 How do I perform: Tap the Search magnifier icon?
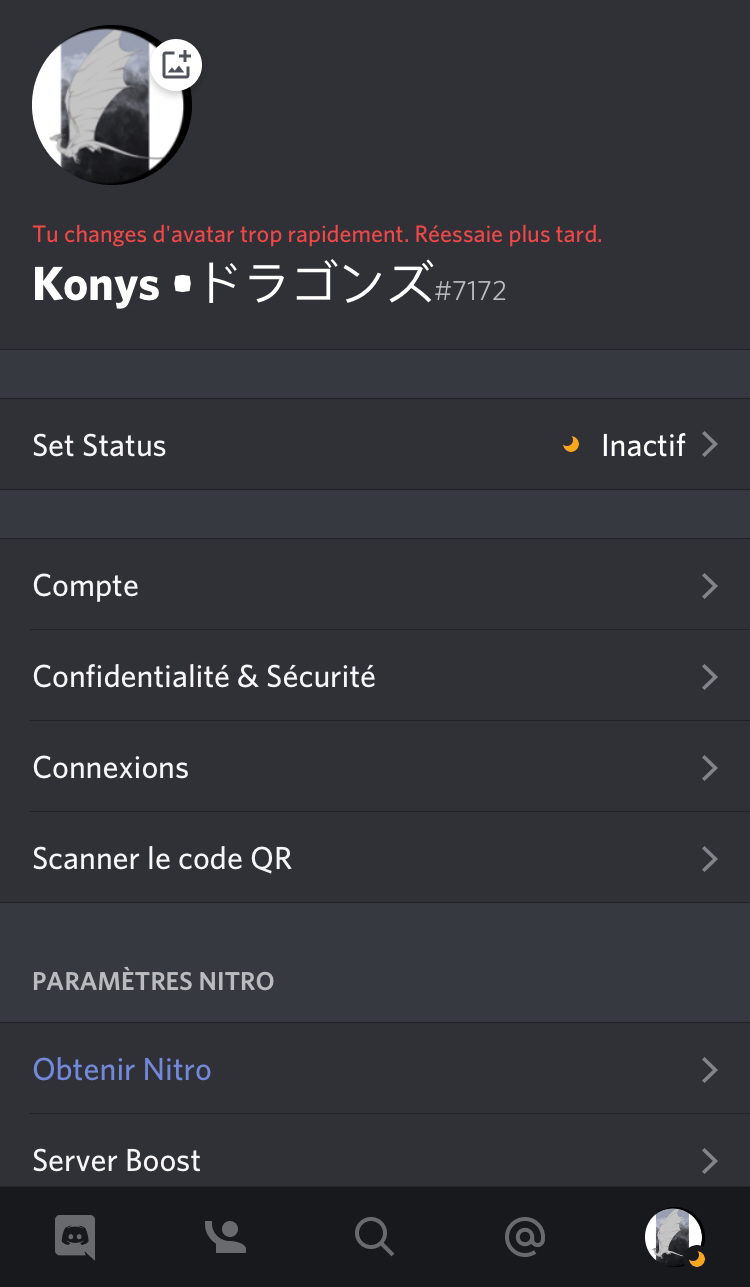point(374,1237)
